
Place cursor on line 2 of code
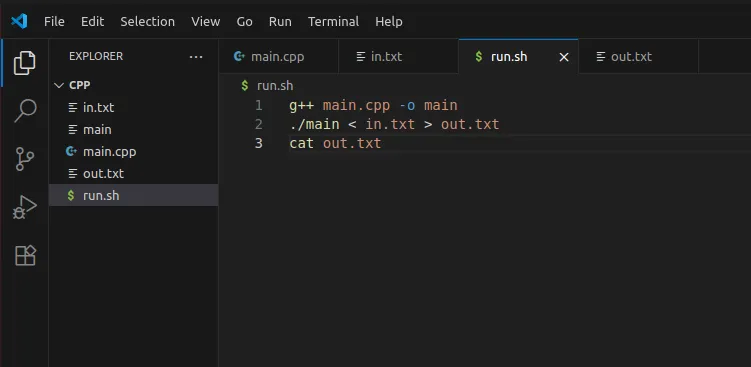point(394,125)
